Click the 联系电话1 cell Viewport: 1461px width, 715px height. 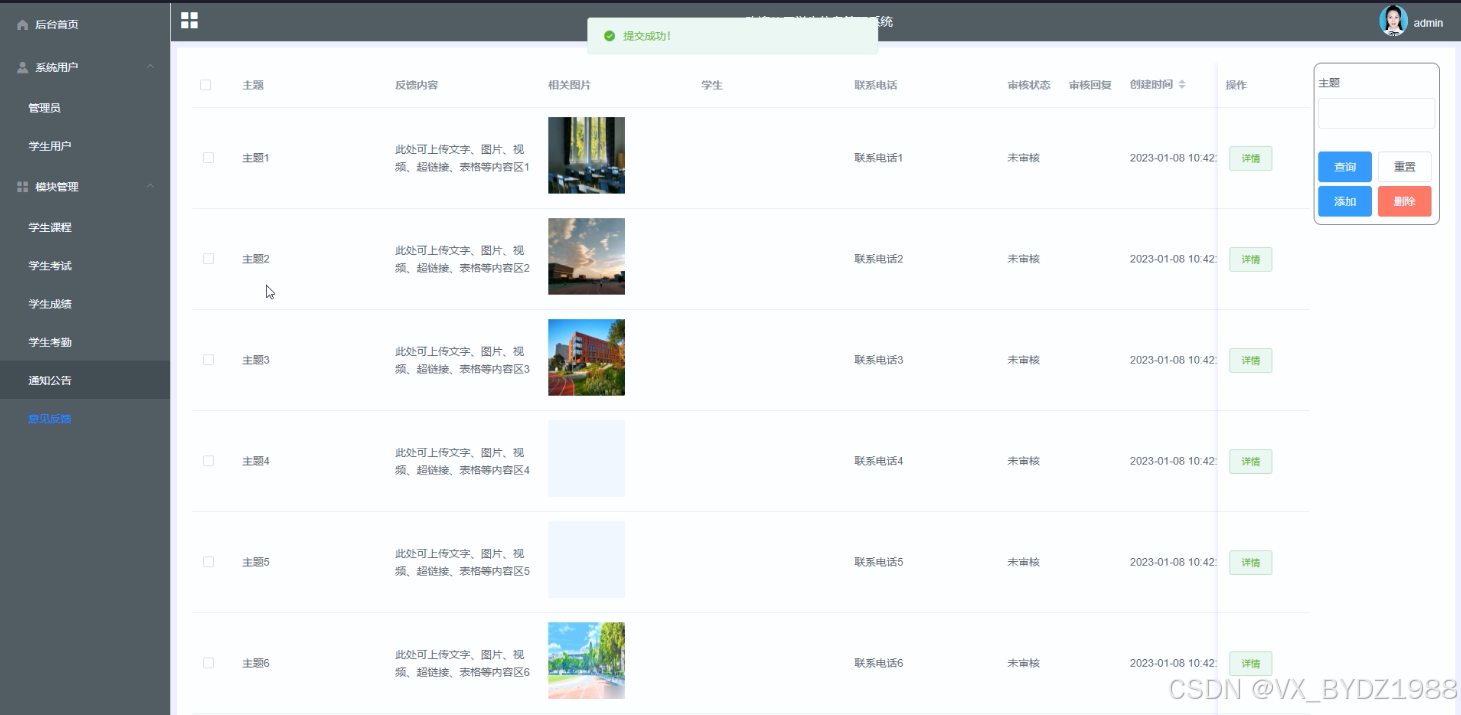click(878, 158)
